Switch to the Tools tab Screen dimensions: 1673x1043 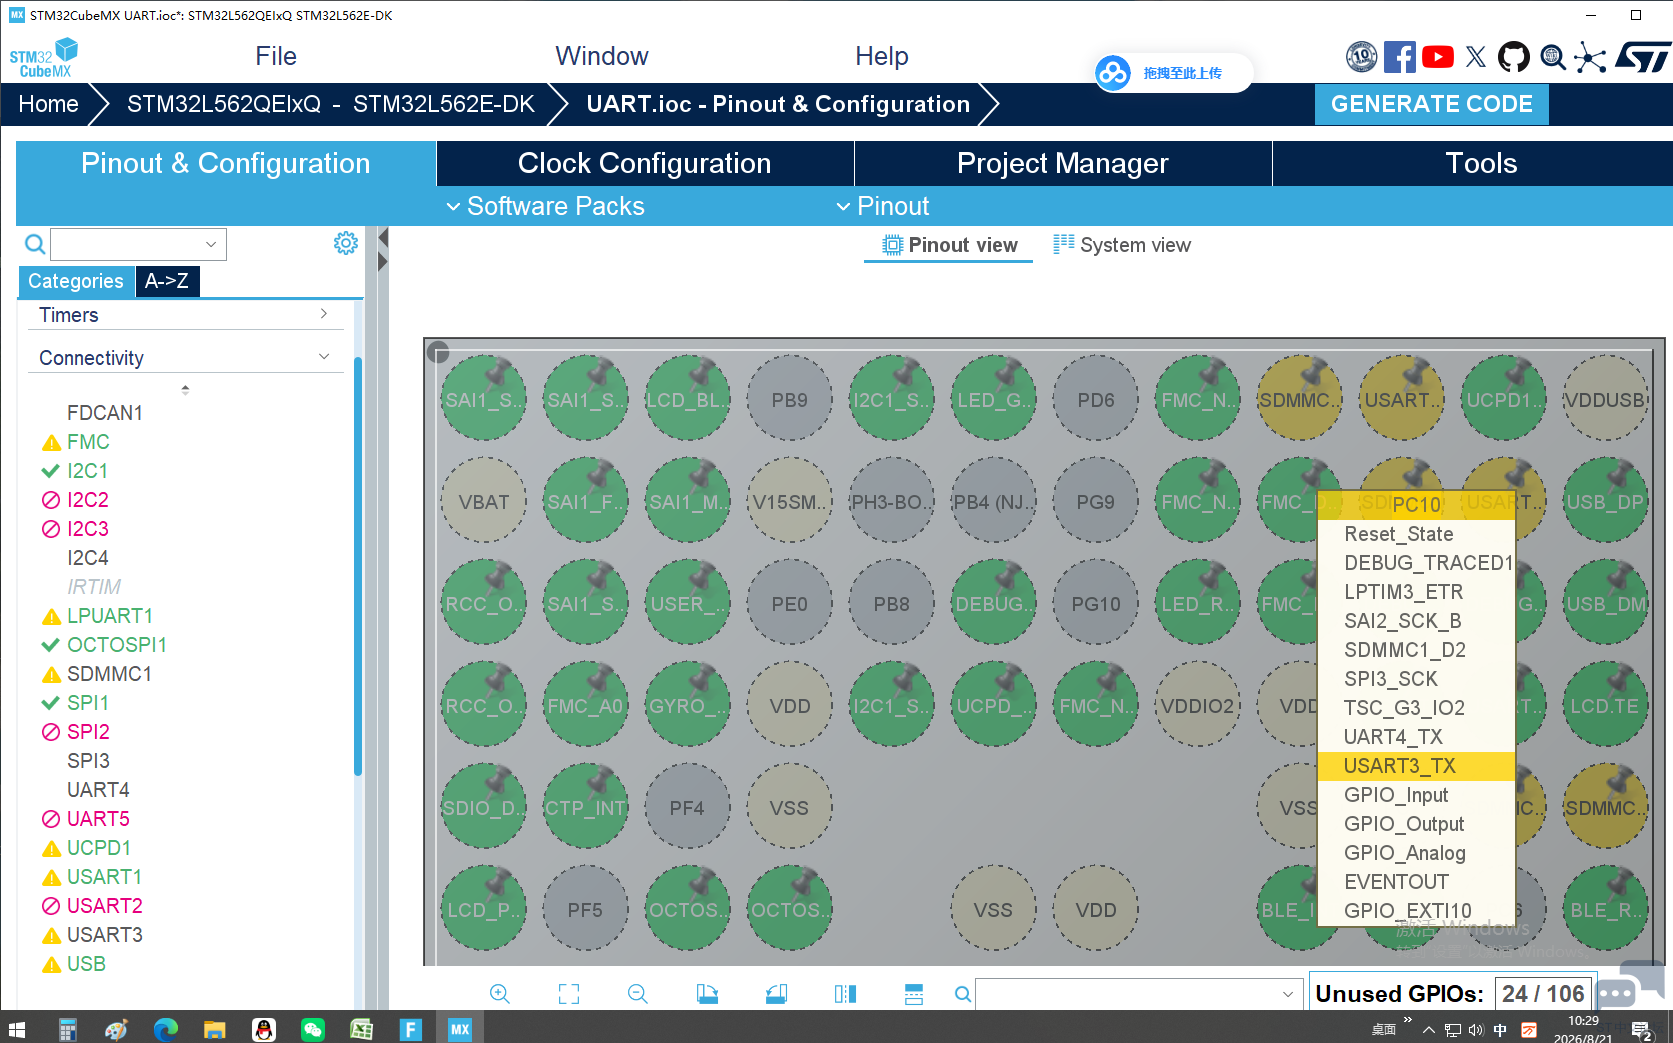coord(1481,163)
